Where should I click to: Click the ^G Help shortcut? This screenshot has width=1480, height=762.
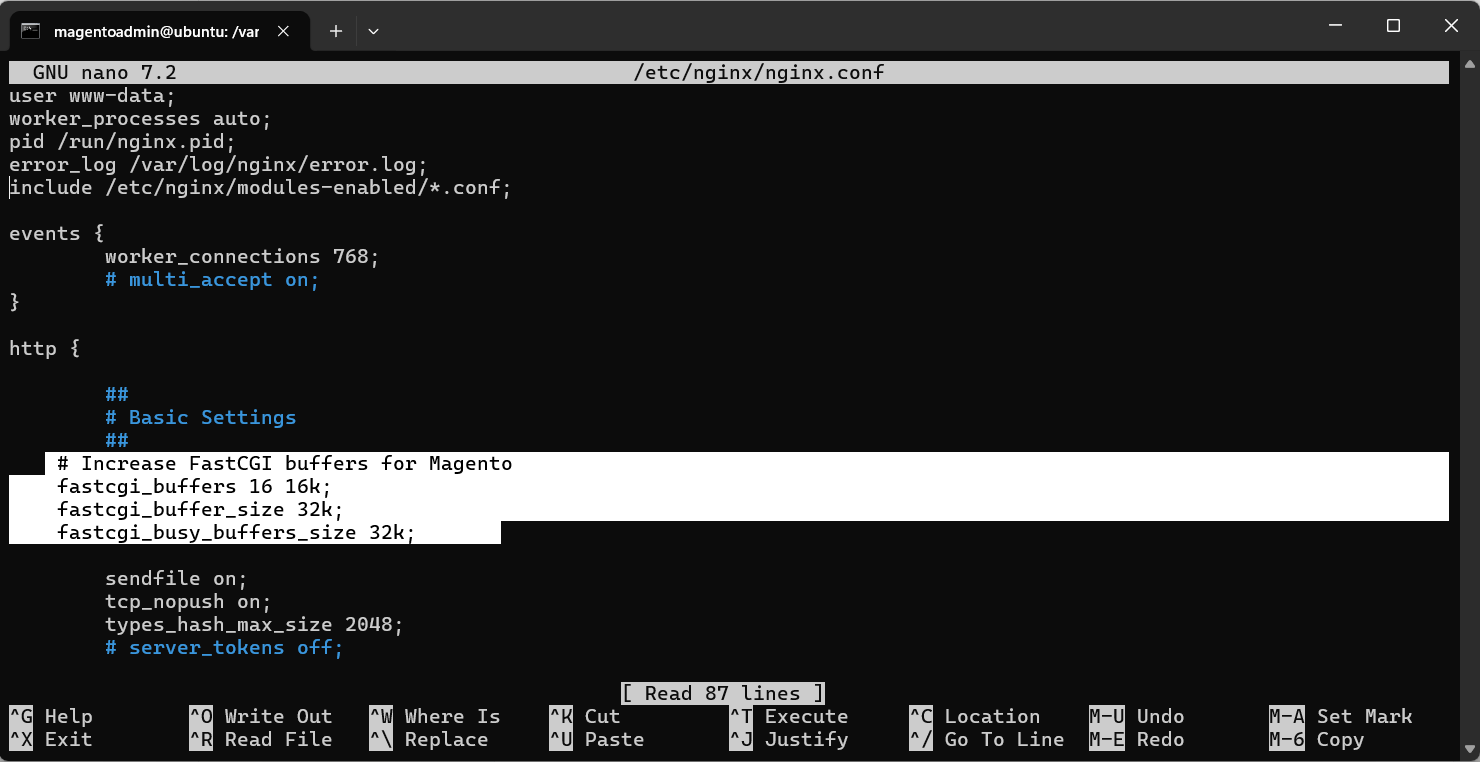pyautogui.click(x=51, y=716)
